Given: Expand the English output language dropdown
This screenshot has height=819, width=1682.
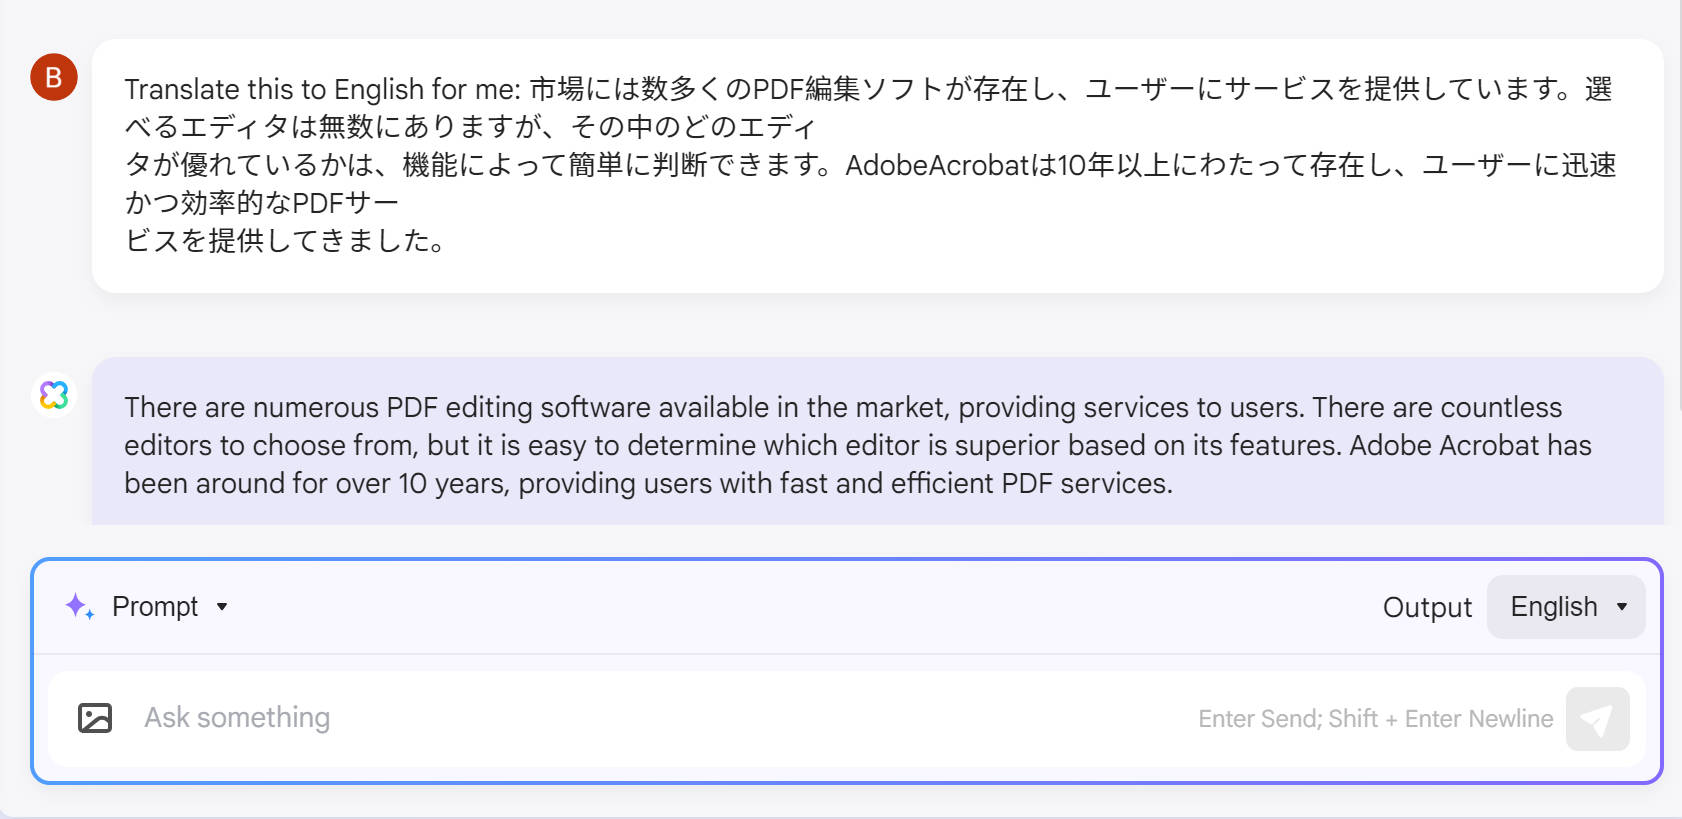Looking at the screenshot, I should pos(1565,607).
